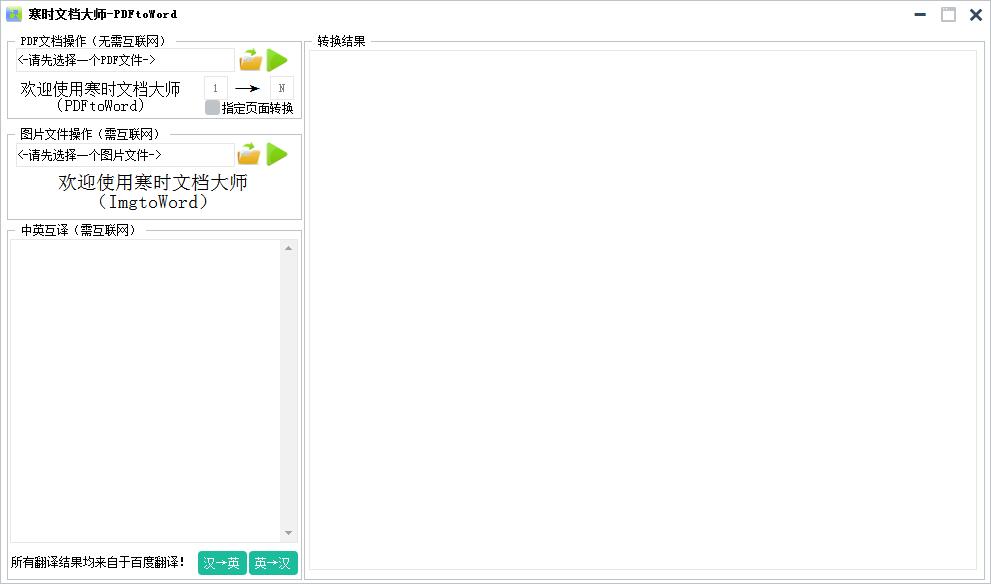Click the 所有翻译结果均来自于百度翻译 notice text

98,562
